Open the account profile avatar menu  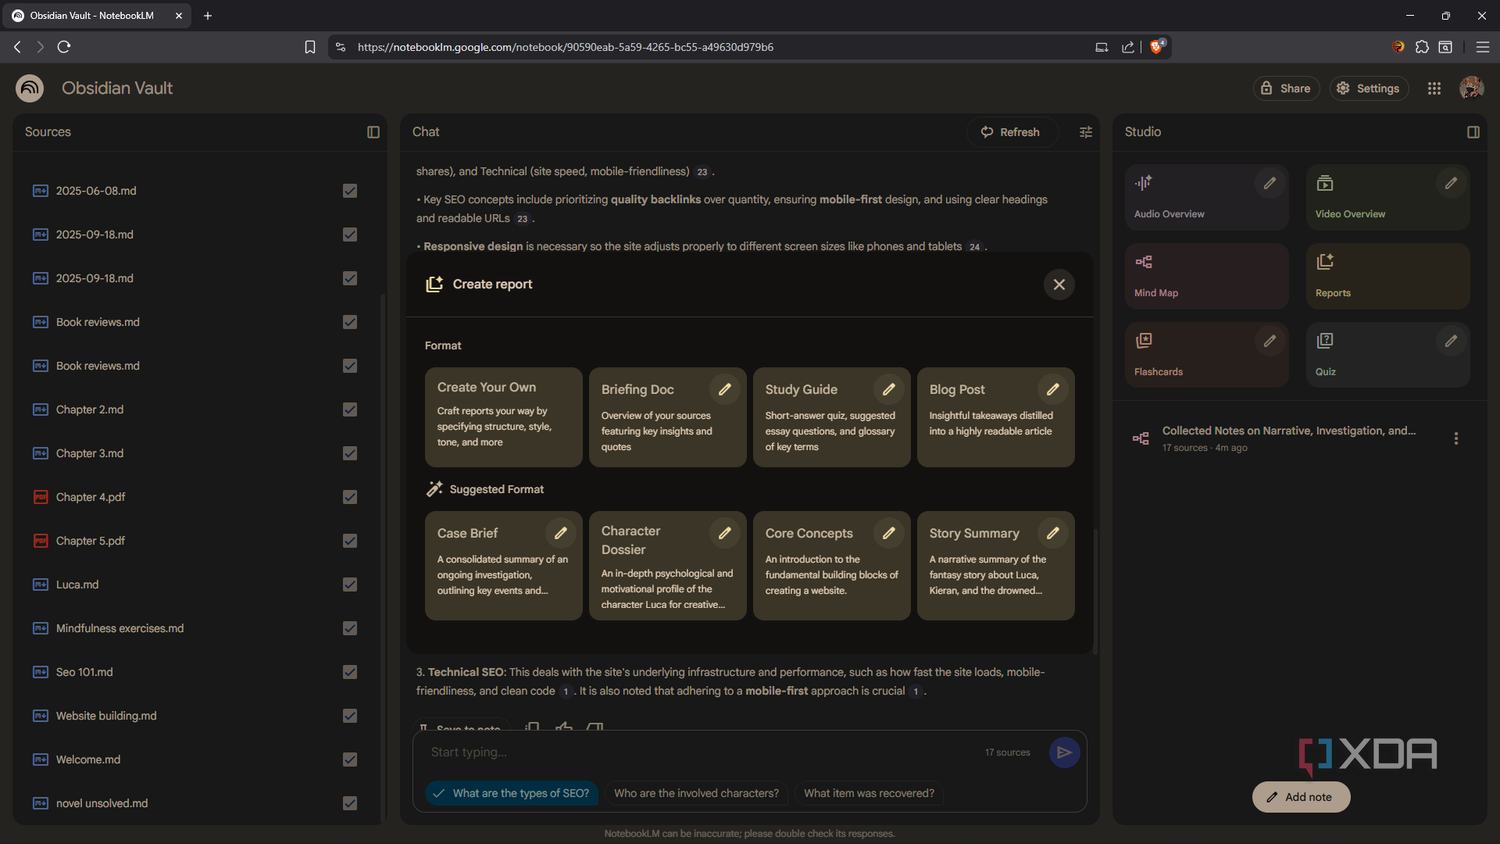tap(1471, 88)
